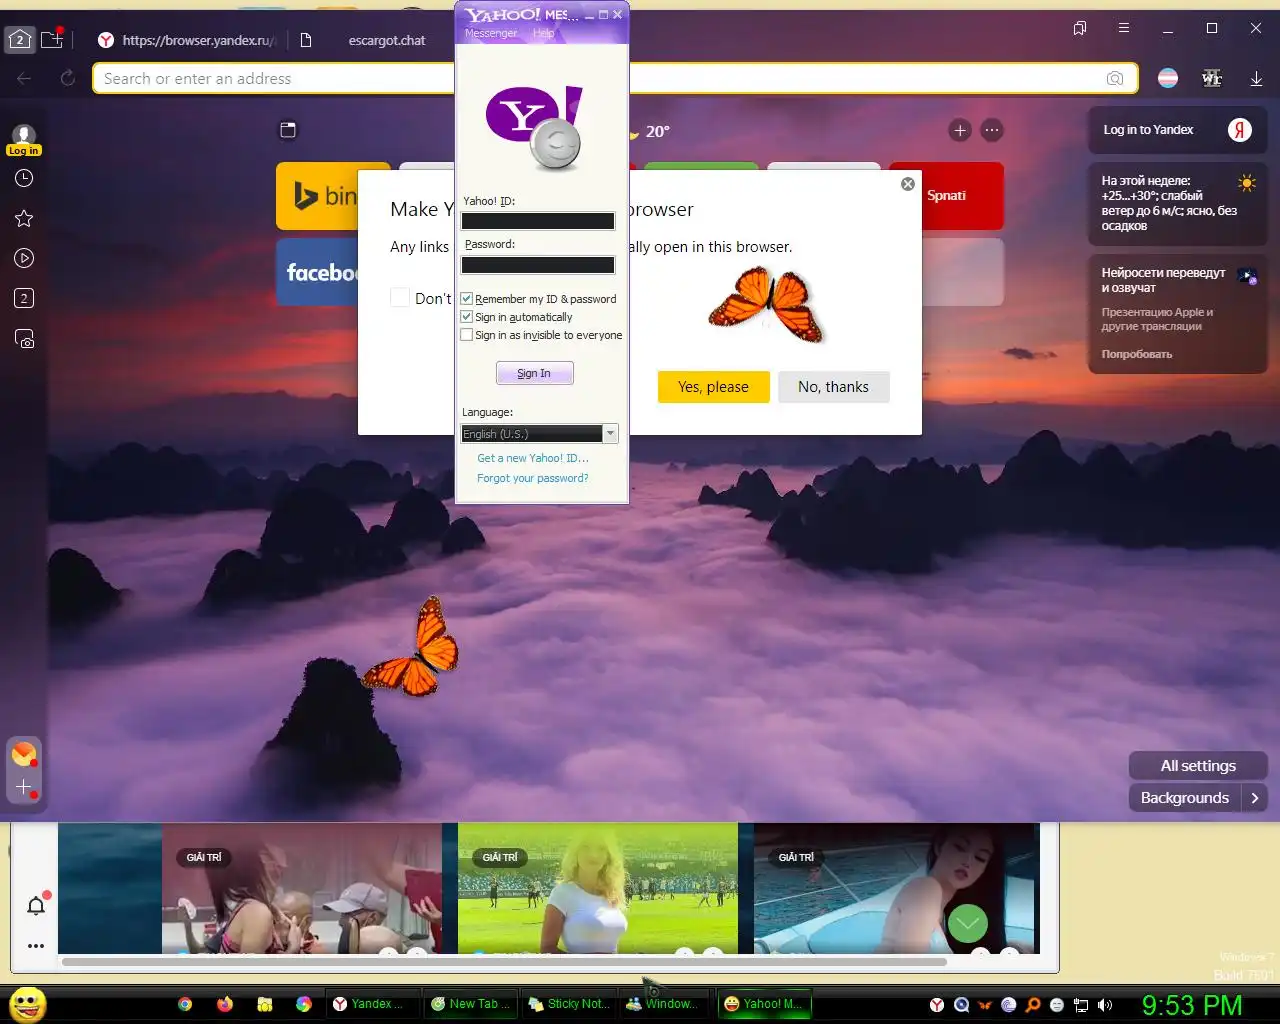Viewport: 1280px width, 1024px height.
Task: Click the Backgrounds button
Action: (x=1185, y=798)
